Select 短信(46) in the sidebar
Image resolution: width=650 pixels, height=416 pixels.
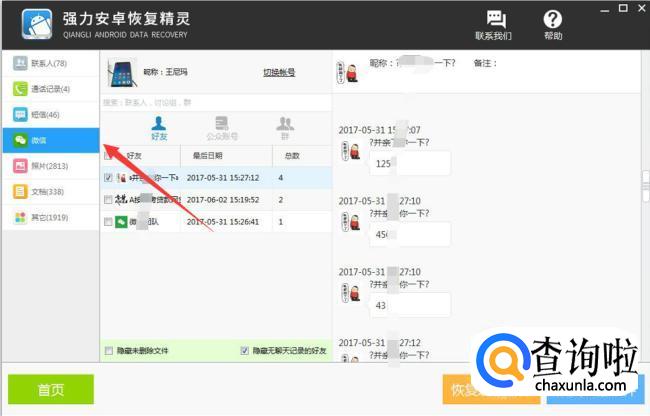[x=51, y=115]
